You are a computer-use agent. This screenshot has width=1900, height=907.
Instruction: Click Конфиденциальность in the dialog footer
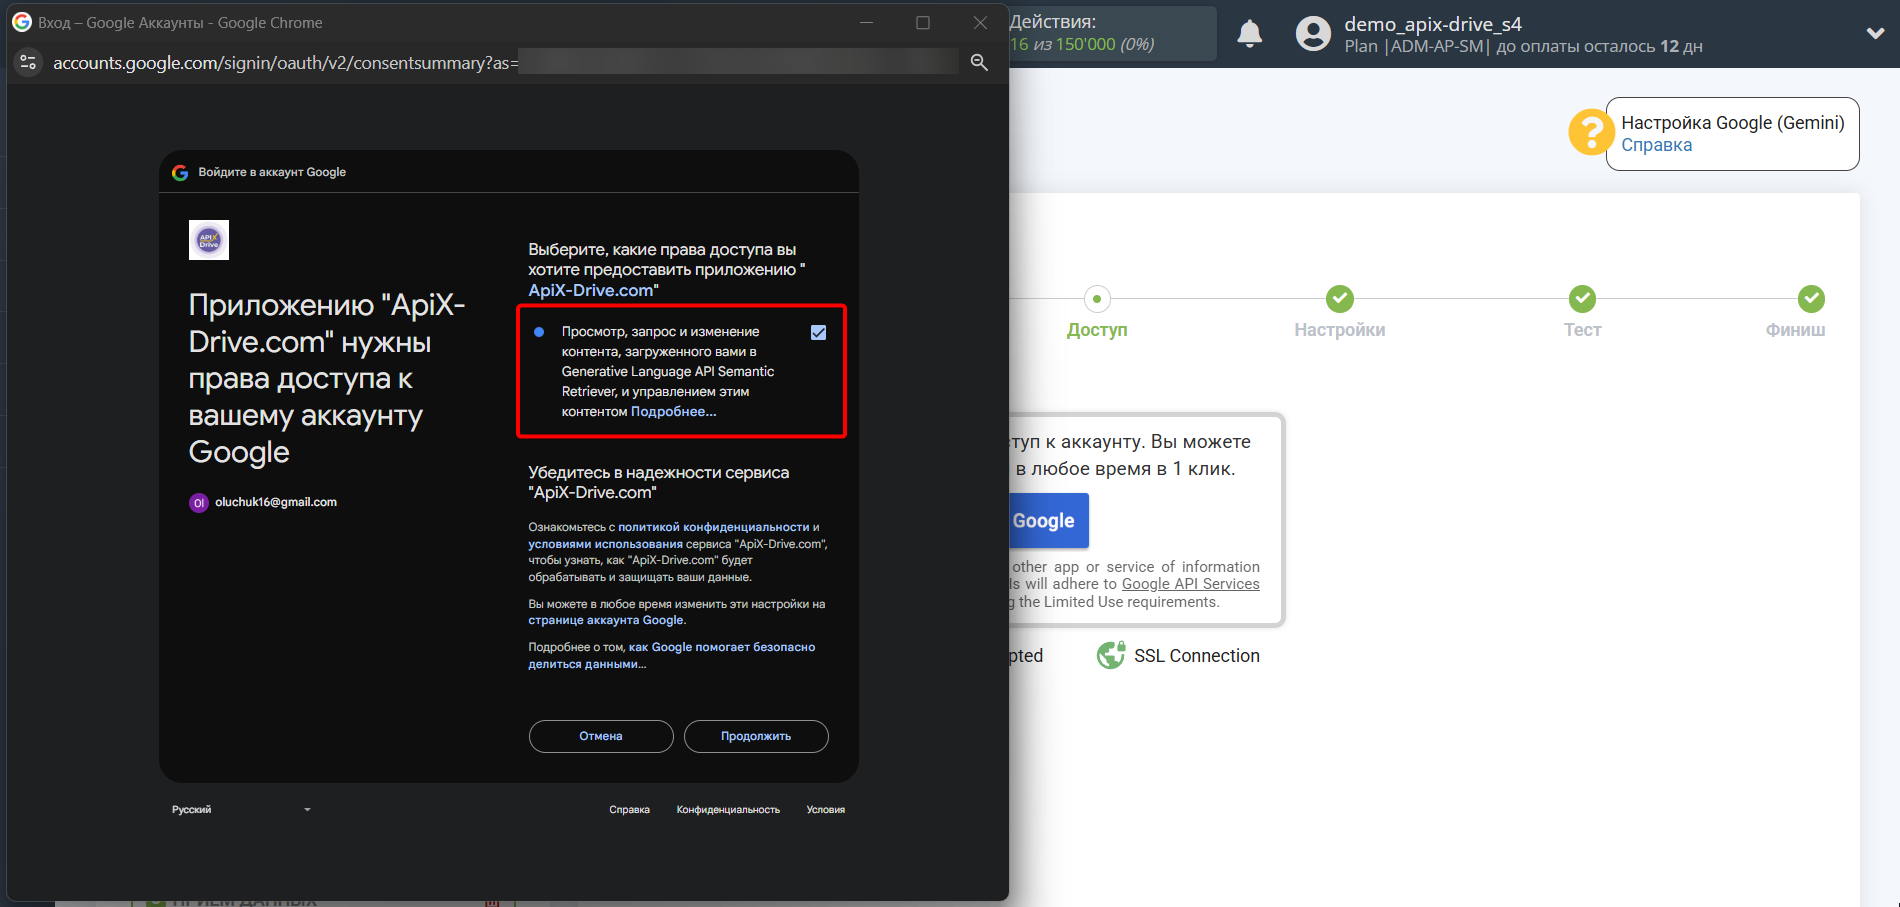tap(729, 809)
